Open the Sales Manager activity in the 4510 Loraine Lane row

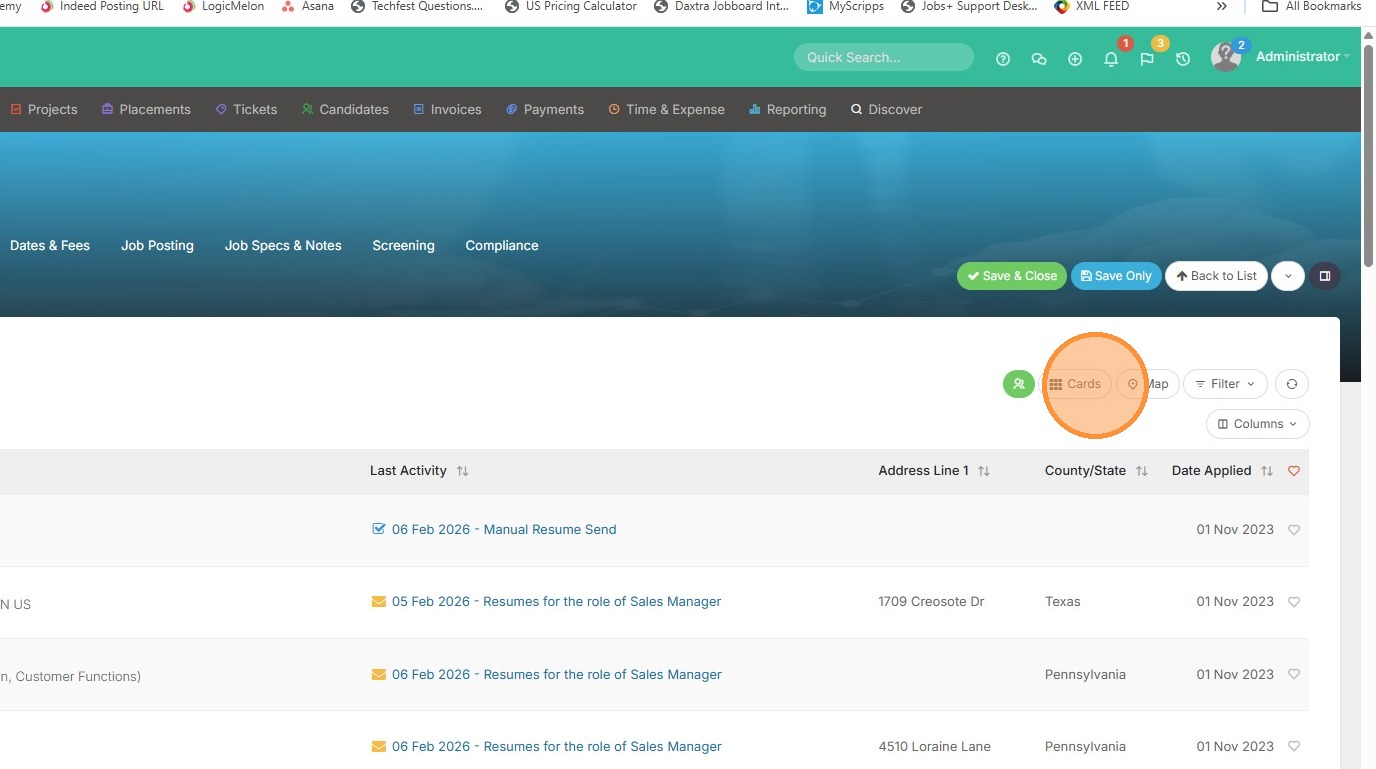pyautogui.click(x=556, y=746)
